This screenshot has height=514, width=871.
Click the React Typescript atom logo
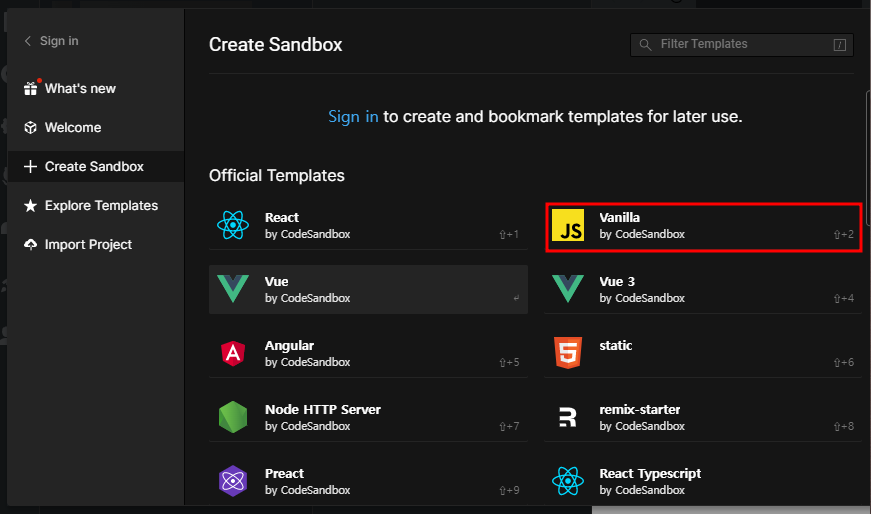[568, 481]
